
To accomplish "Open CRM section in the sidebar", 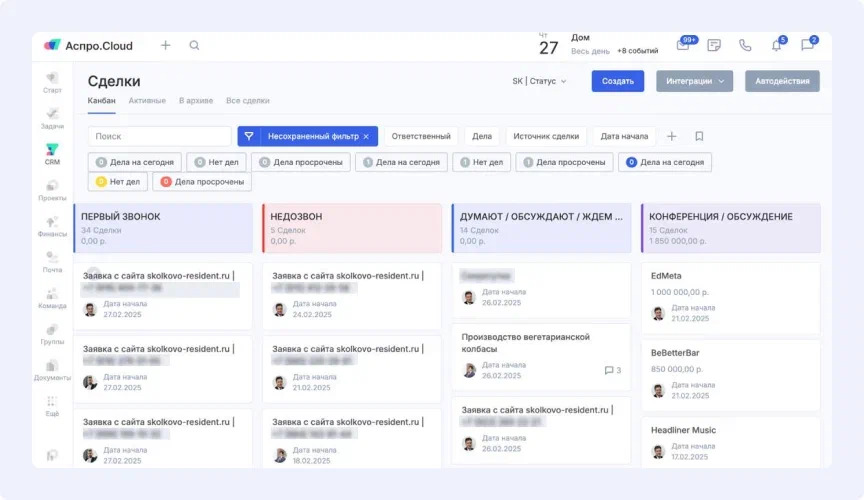I will 52,154.
